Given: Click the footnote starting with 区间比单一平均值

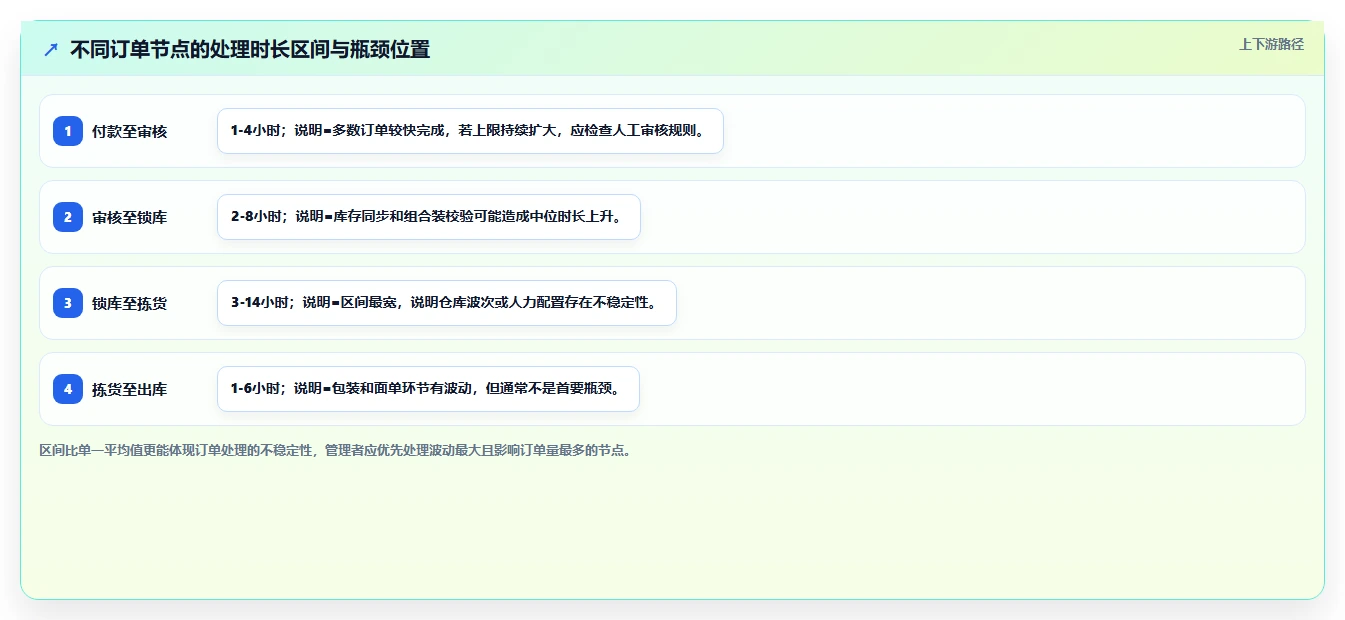Looking at the screenshot, I should (335, 451).
